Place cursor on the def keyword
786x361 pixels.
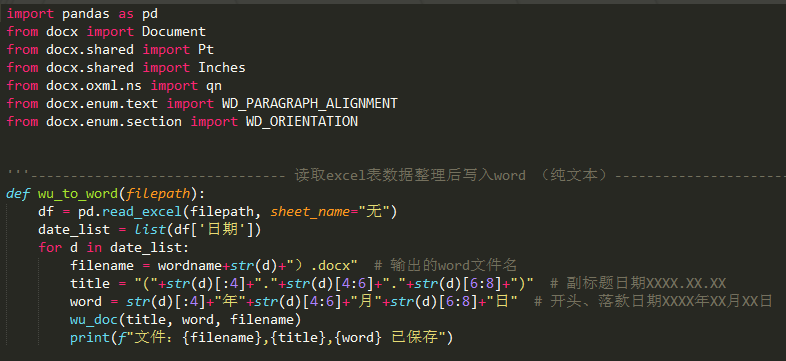[18, 194]
